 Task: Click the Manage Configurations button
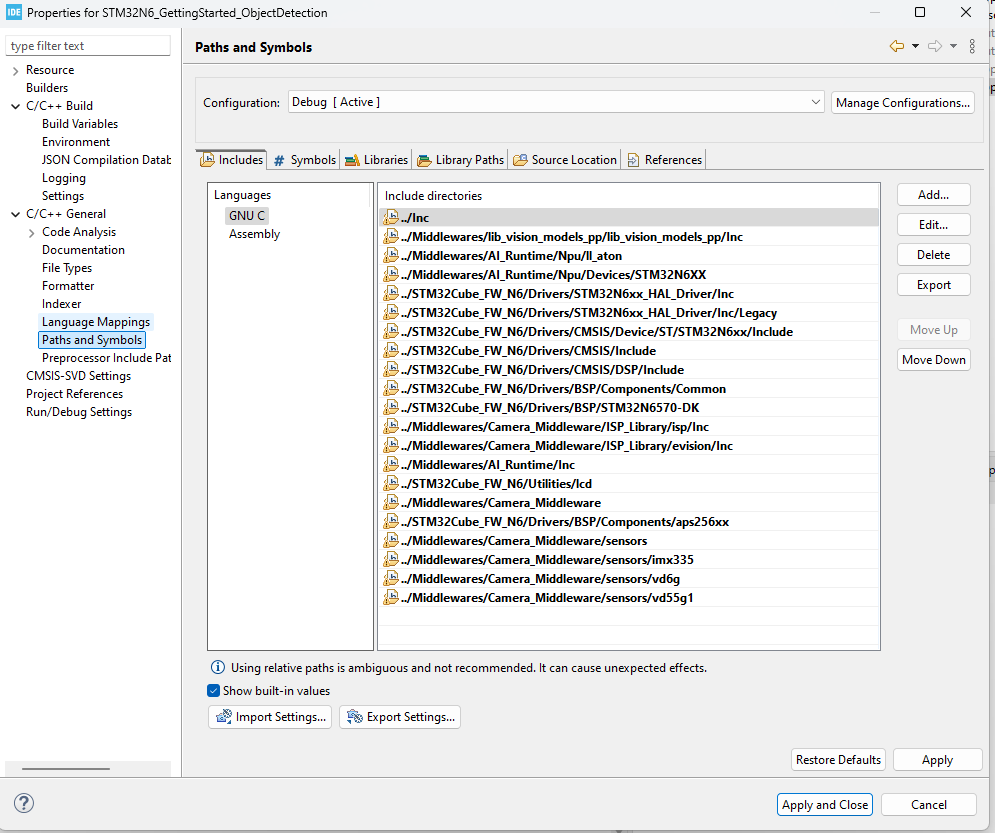click(x=901, y=101)
